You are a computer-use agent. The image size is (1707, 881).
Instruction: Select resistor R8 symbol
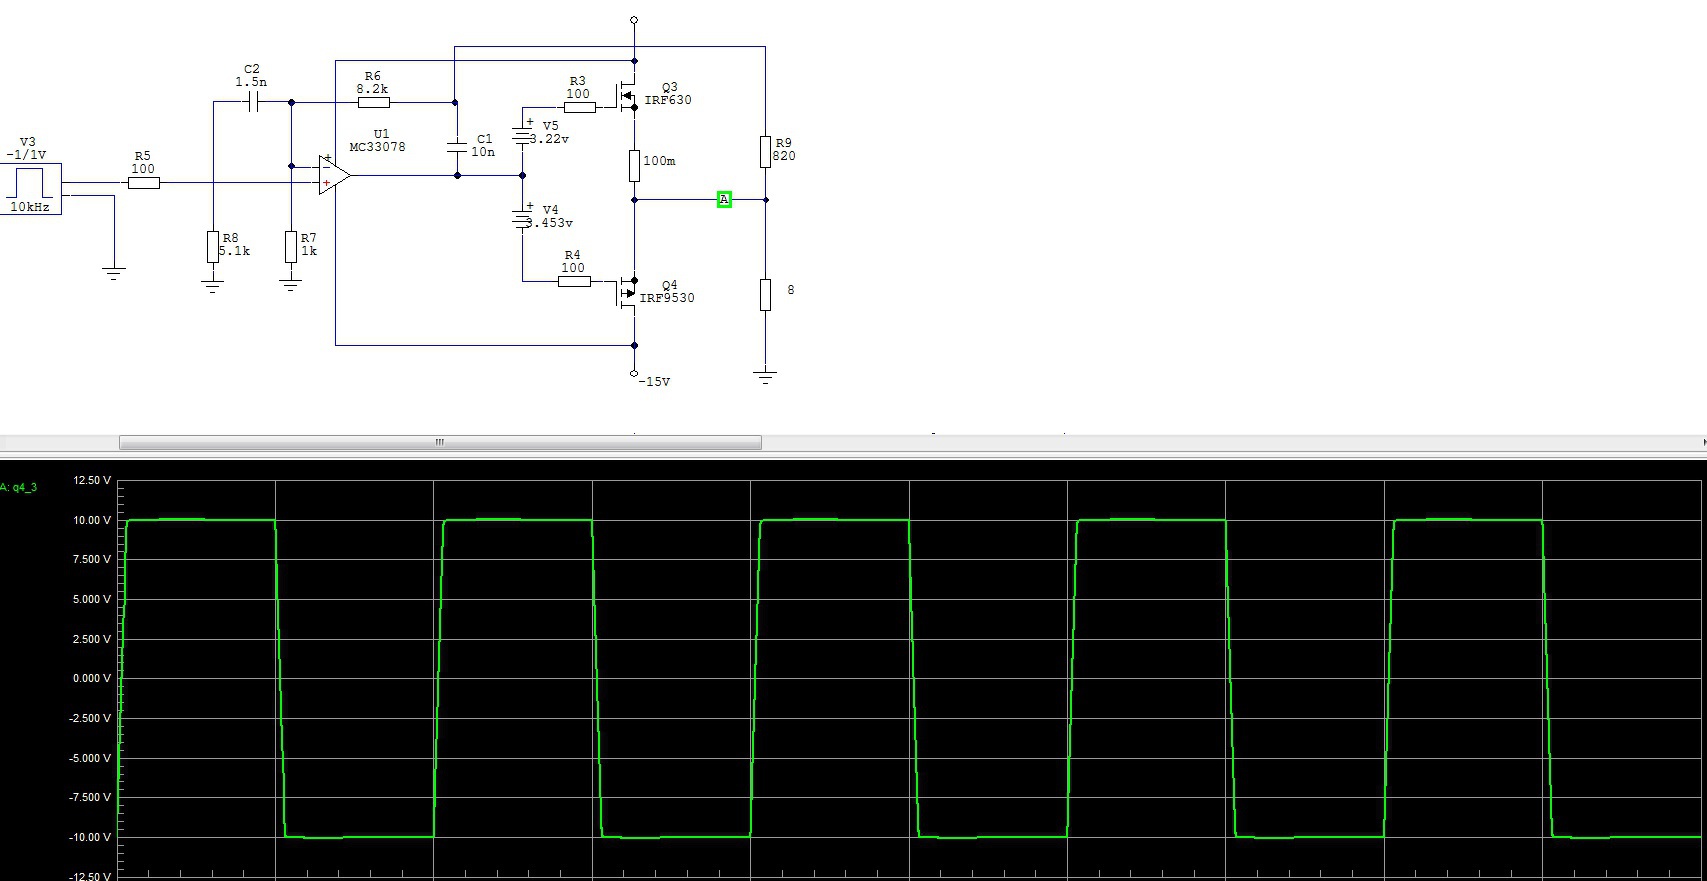212,246
